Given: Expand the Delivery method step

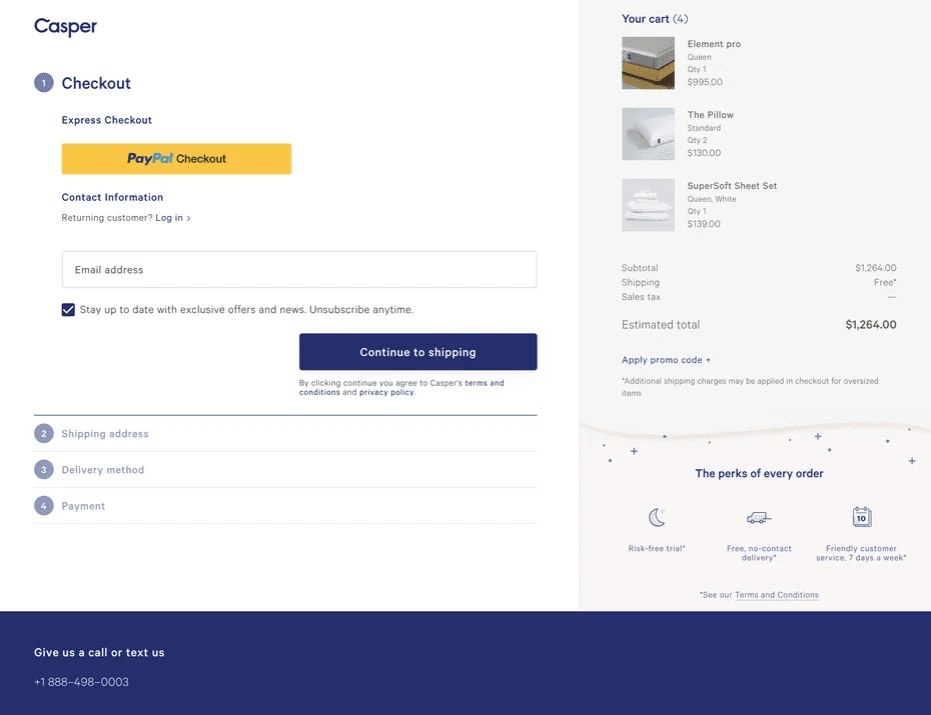Looking at the screenshot, I should pos(103,470).
